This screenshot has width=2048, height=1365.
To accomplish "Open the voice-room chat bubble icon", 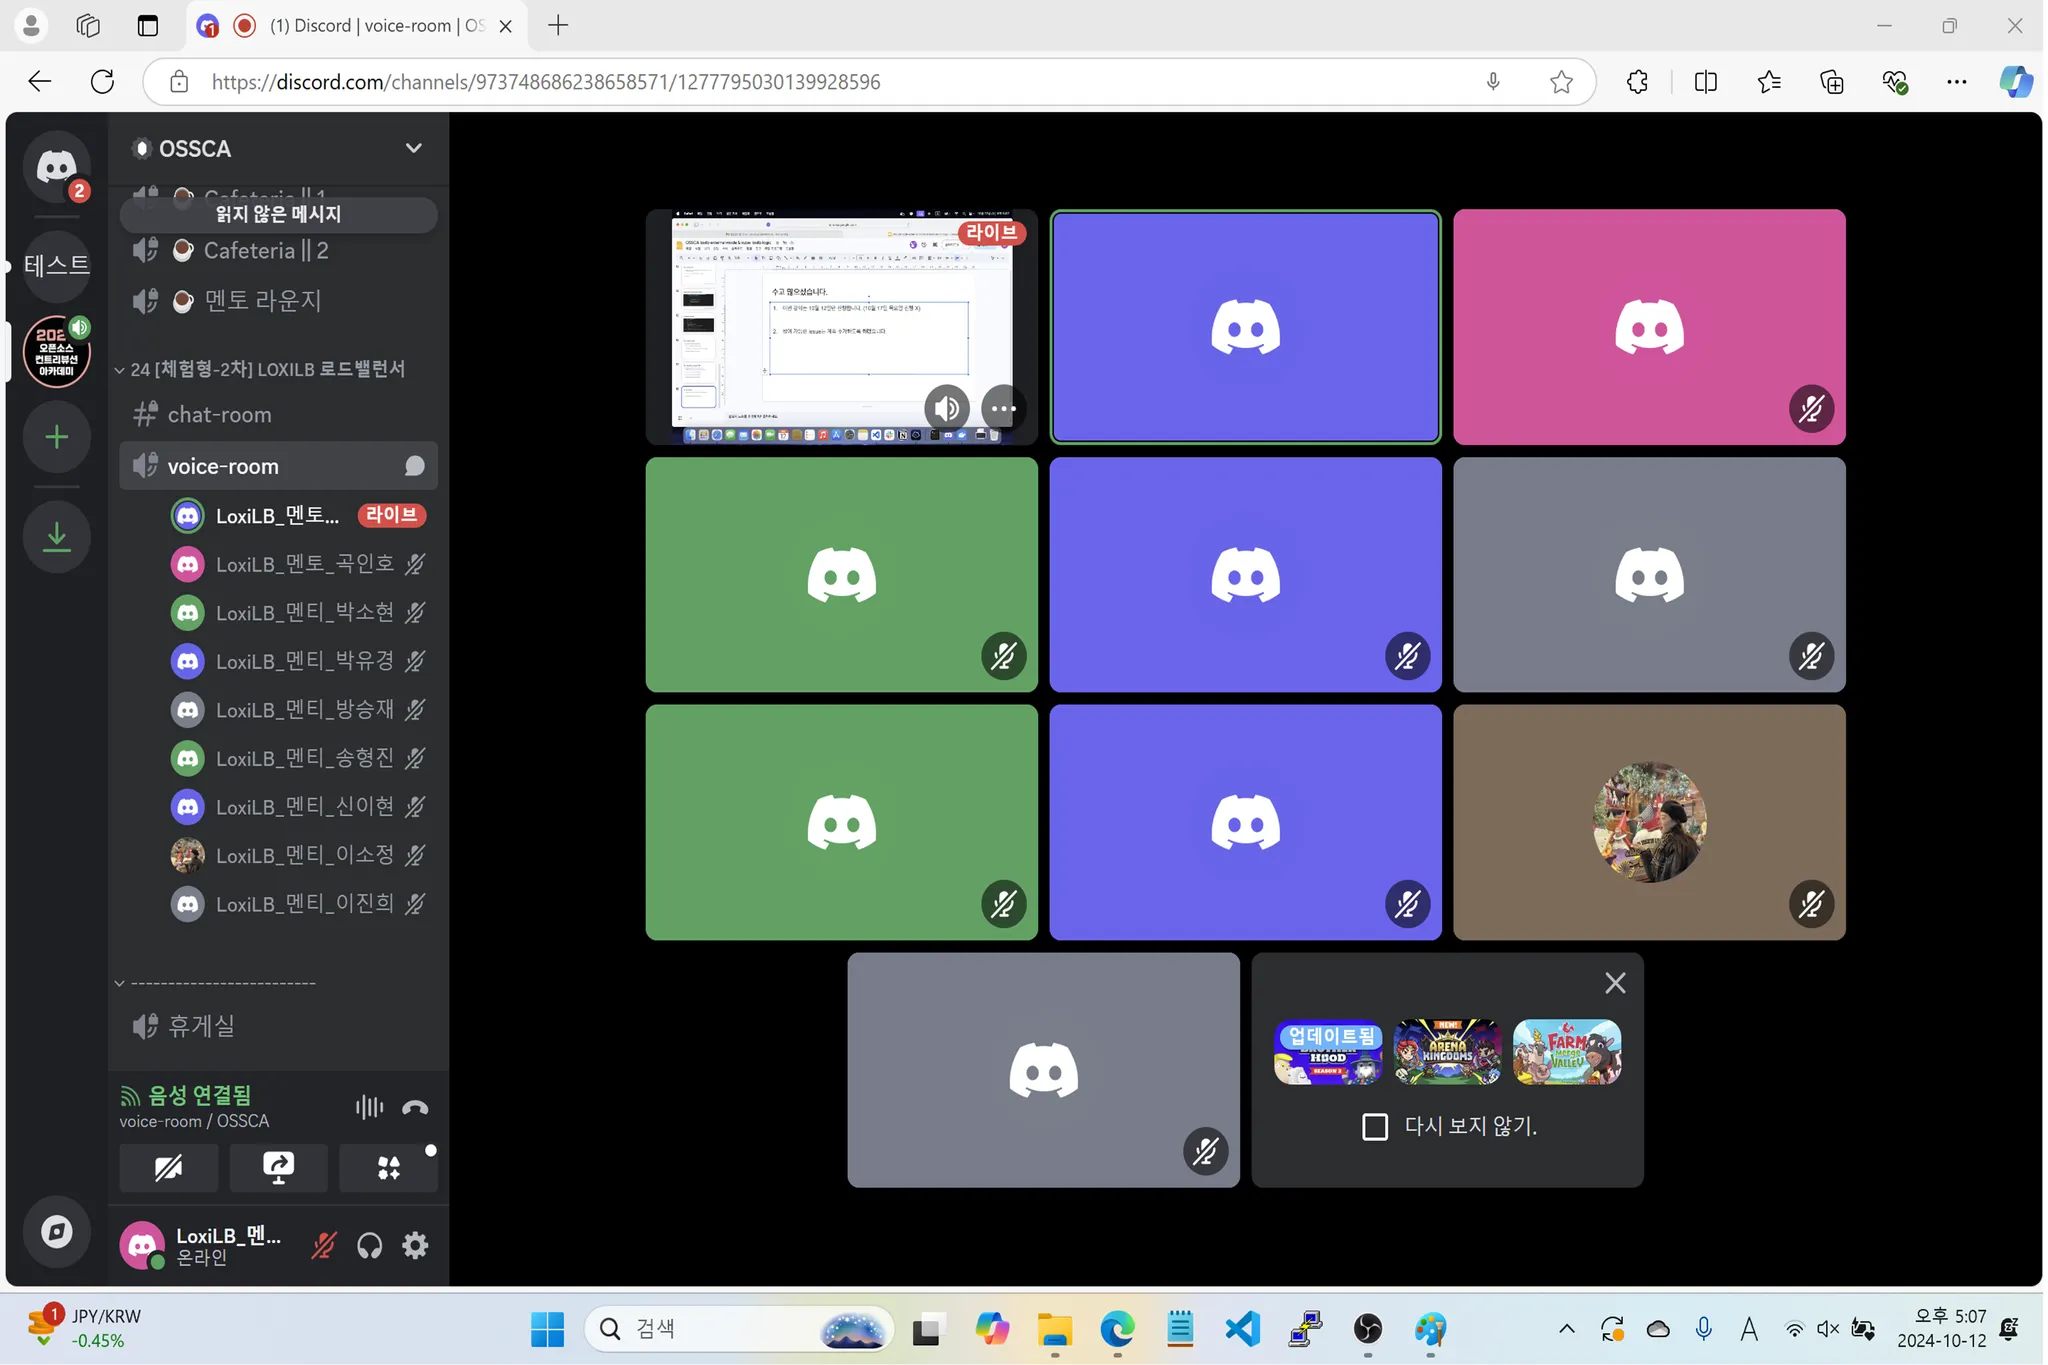I will [414, 466].
